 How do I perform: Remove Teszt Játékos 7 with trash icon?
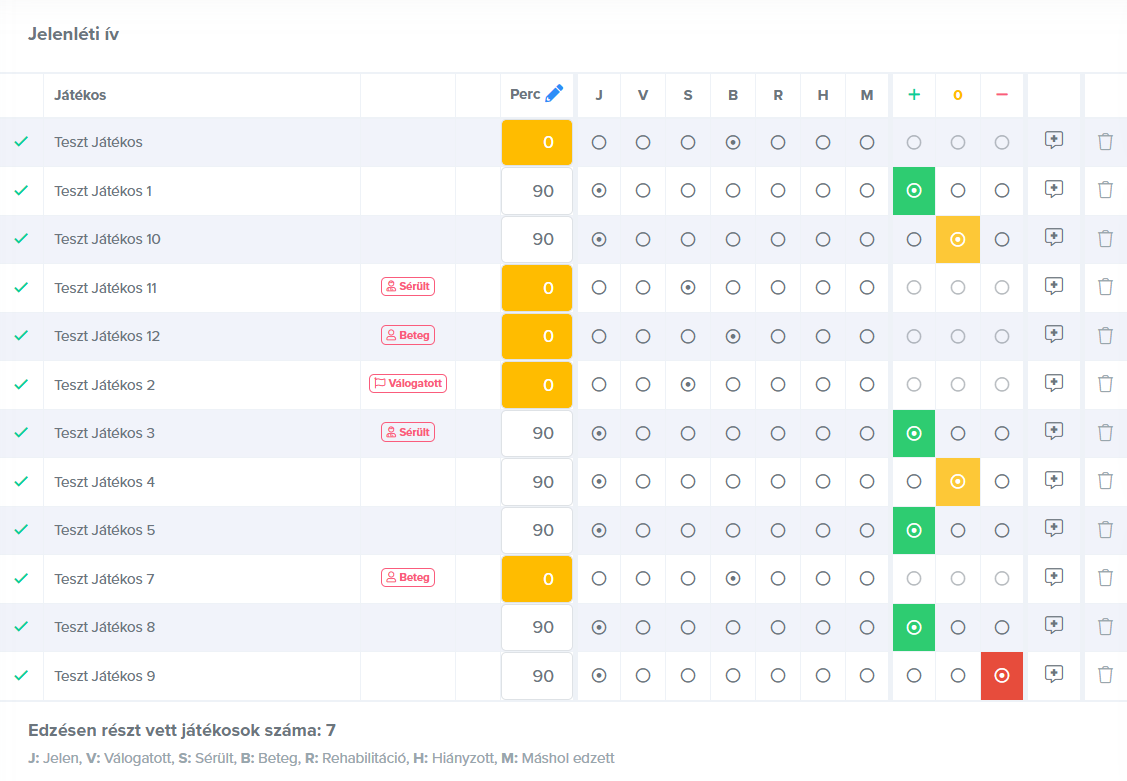[x=1105, y=578]
